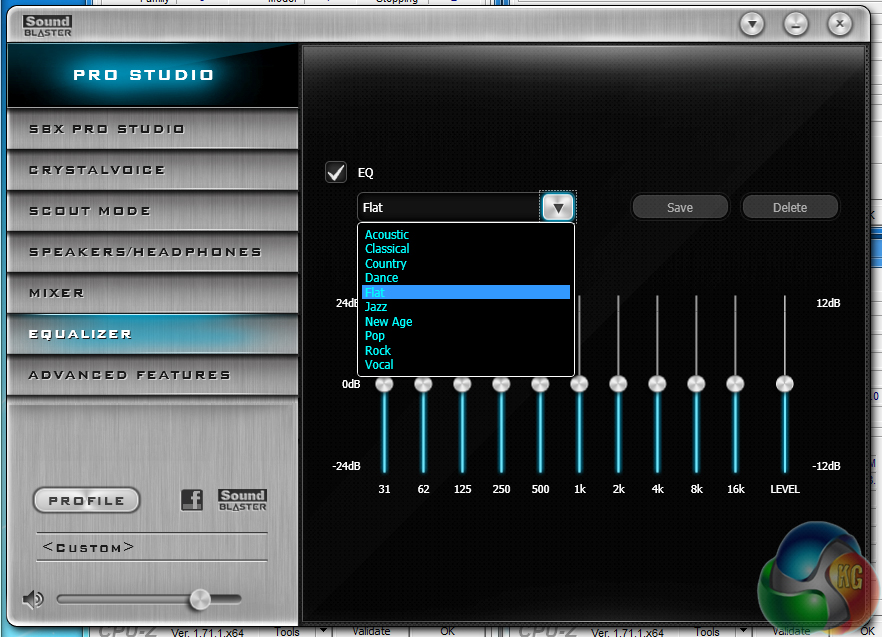Click the Sound Blaster logo near Profile
The height and width of the screenshot is (637, 882).
pos(242,500)
